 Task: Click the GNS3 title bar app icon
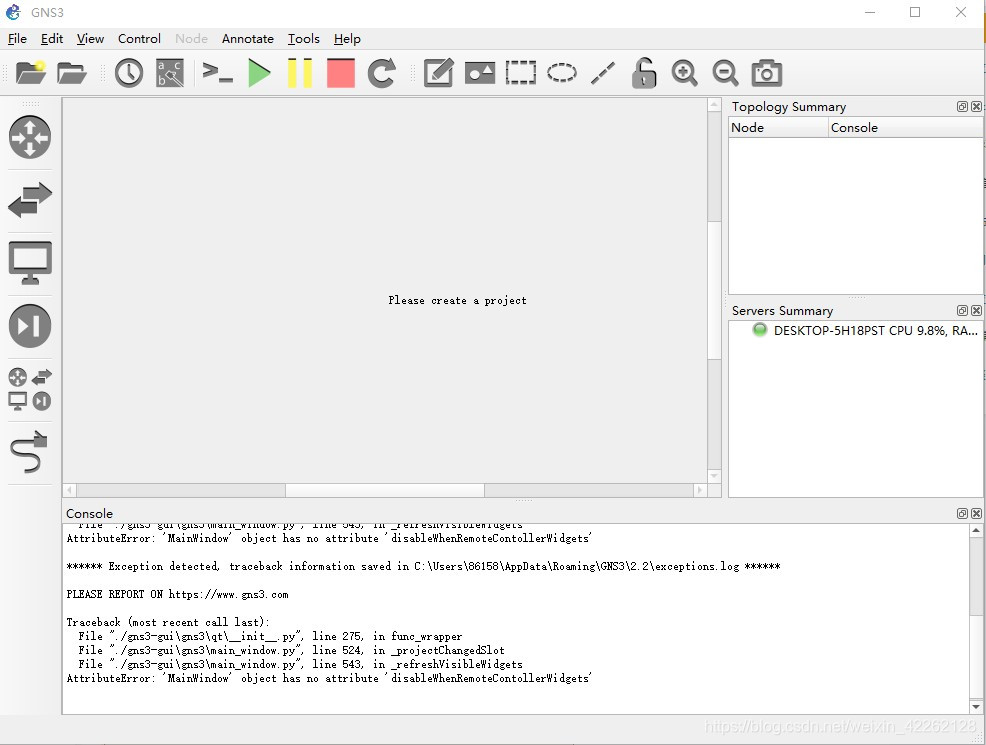13,12
